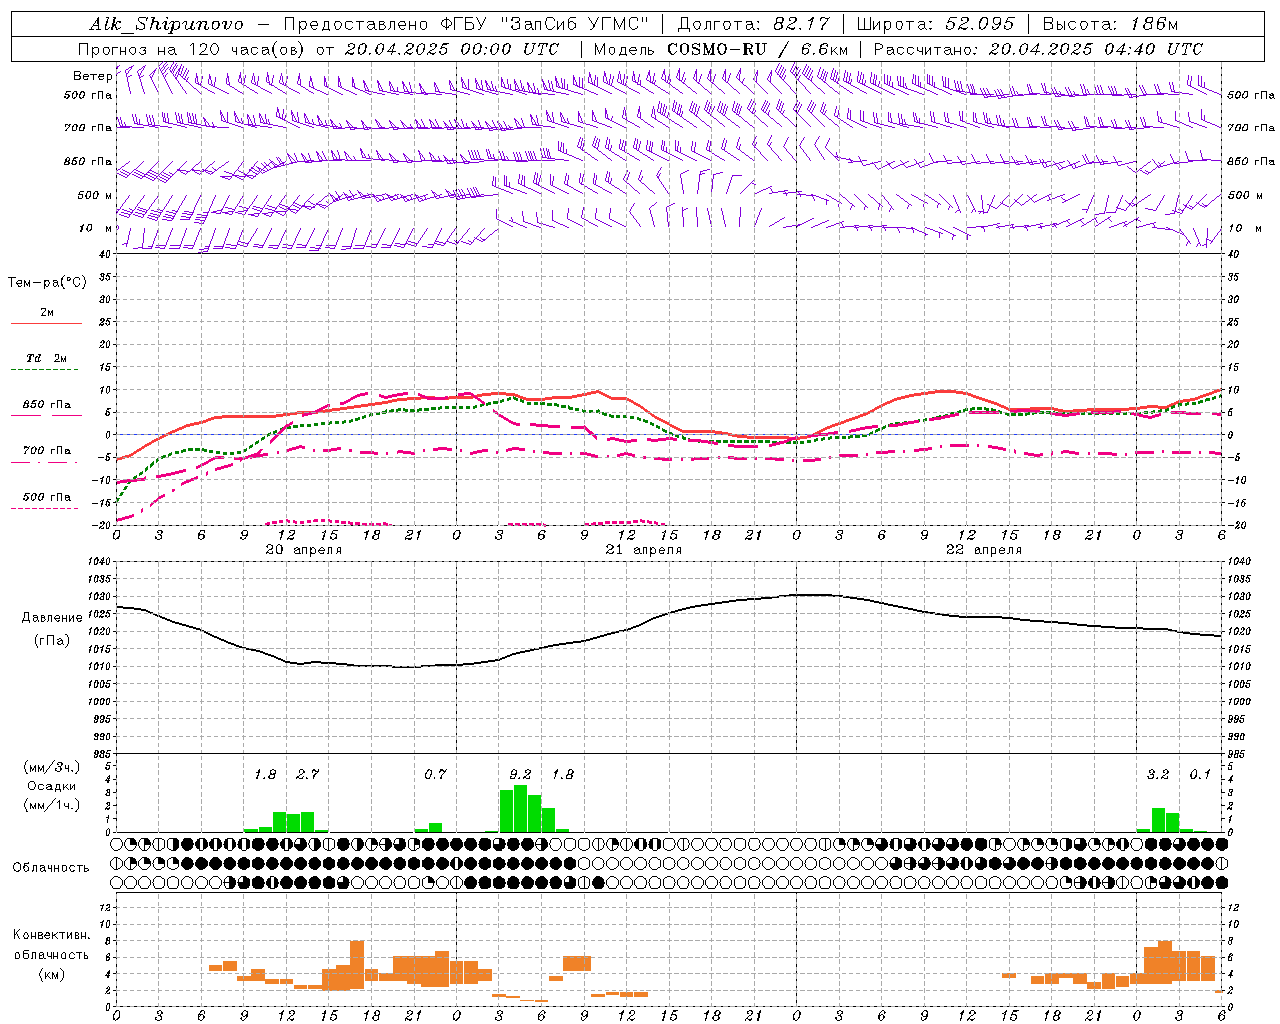Click the 500 гПа entry in temperature legend
1280x1024 pixels.
[47, 497]
